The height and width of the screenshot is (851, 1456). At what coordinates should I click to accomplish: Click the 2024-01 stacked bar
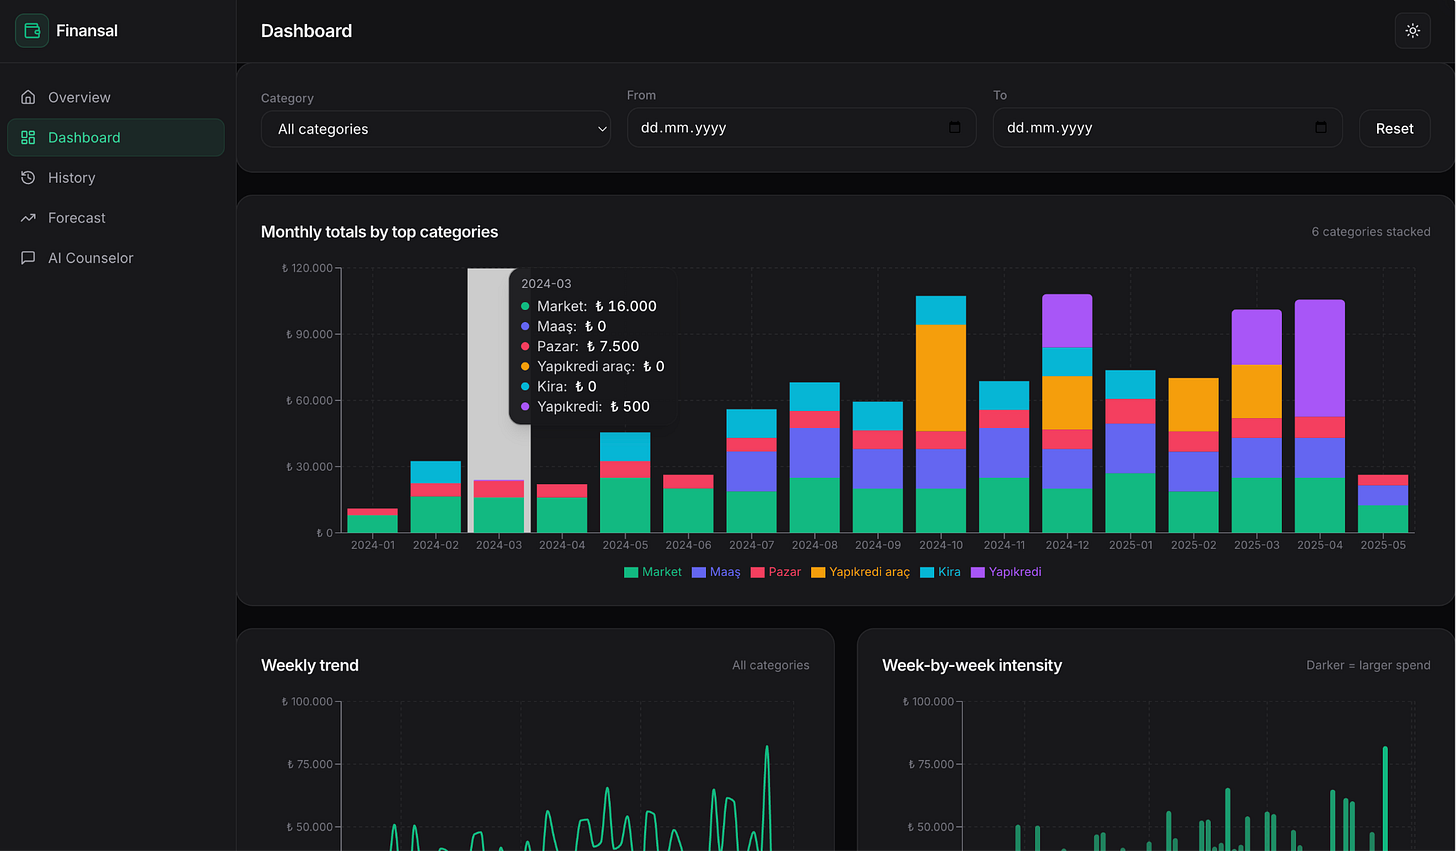pyautogui.click(x=372, y=521)
